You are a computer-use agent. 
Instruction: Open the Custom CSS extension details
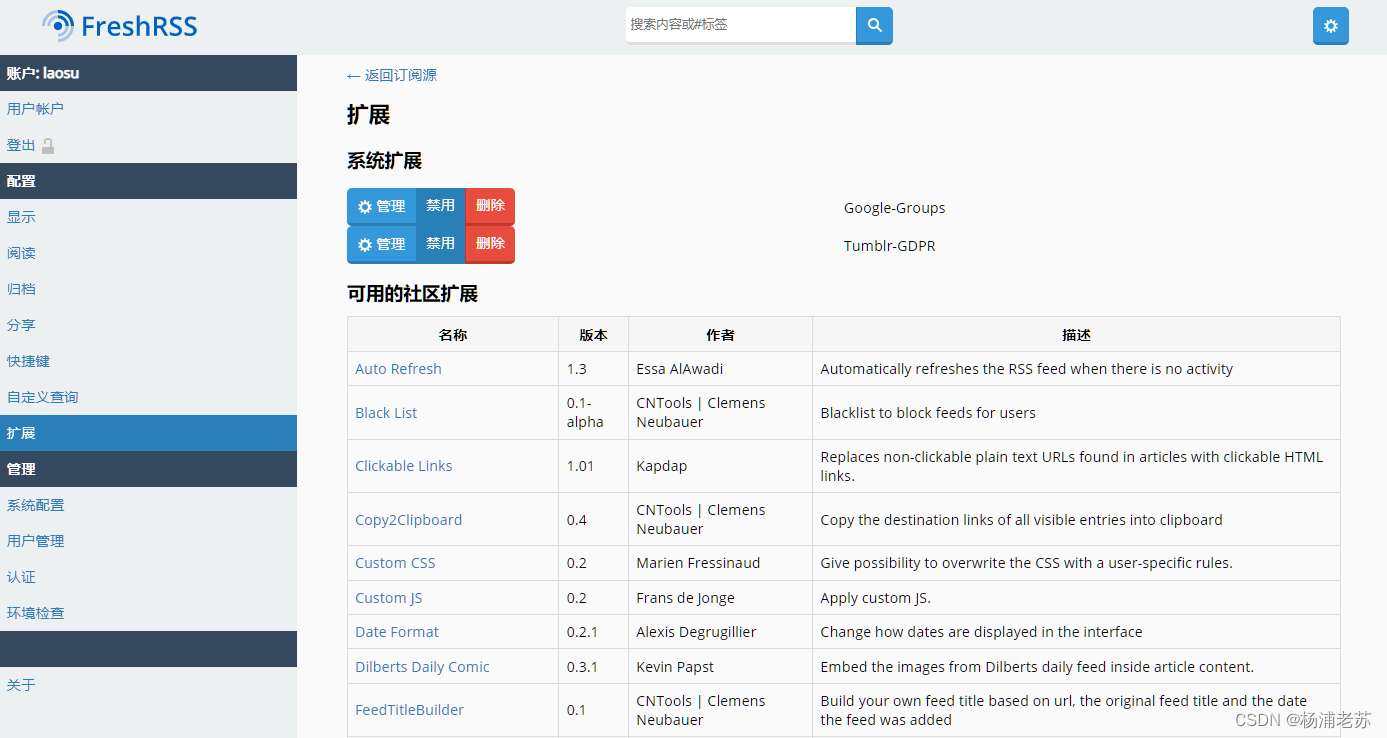click(395, 562)
